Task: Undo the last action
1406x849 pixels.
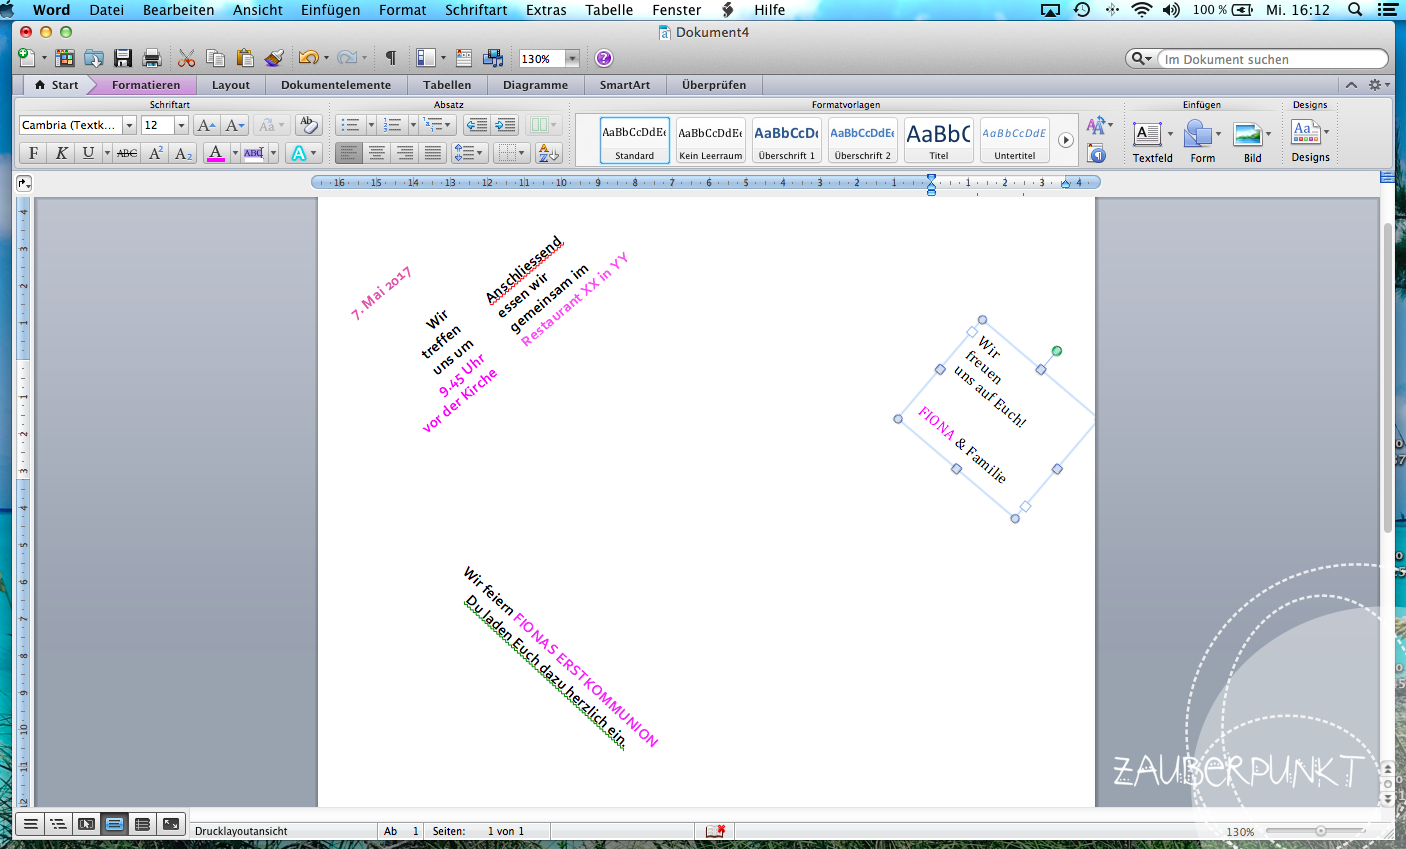Action: (308, 58)
